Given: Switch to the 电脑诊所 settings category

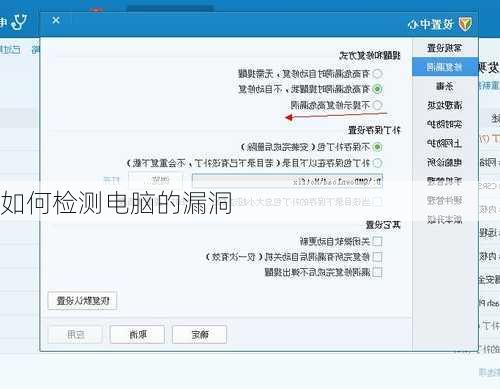Looking at the screenshot, I should coord(445,162).
